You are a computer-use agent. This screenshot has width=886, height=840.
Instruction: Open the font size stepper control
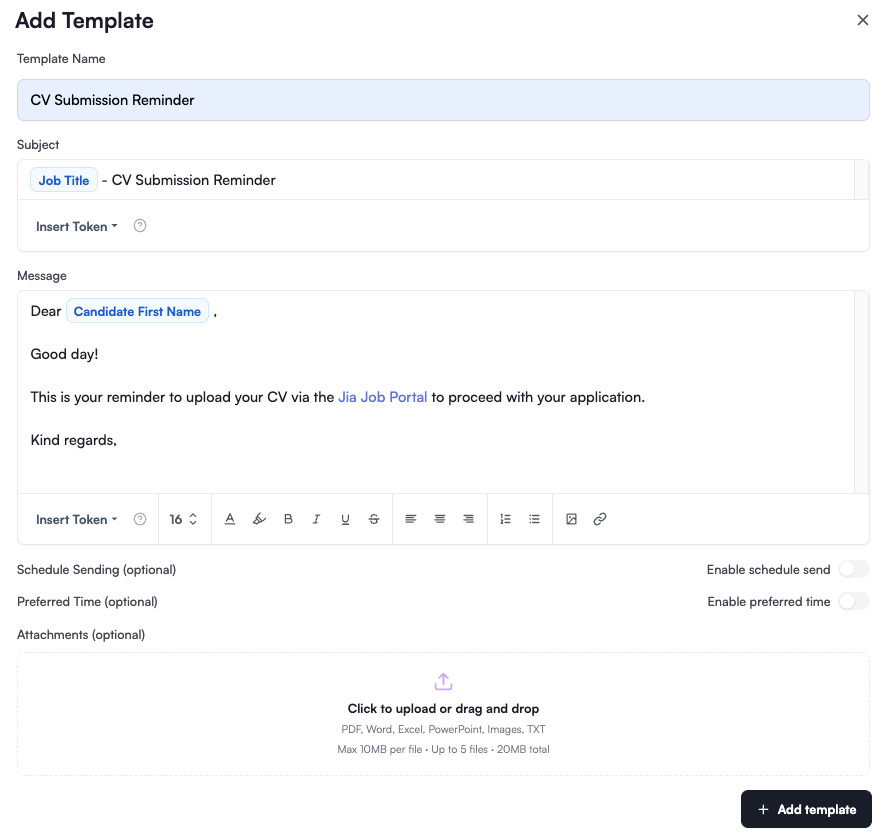tap(184, 519)
